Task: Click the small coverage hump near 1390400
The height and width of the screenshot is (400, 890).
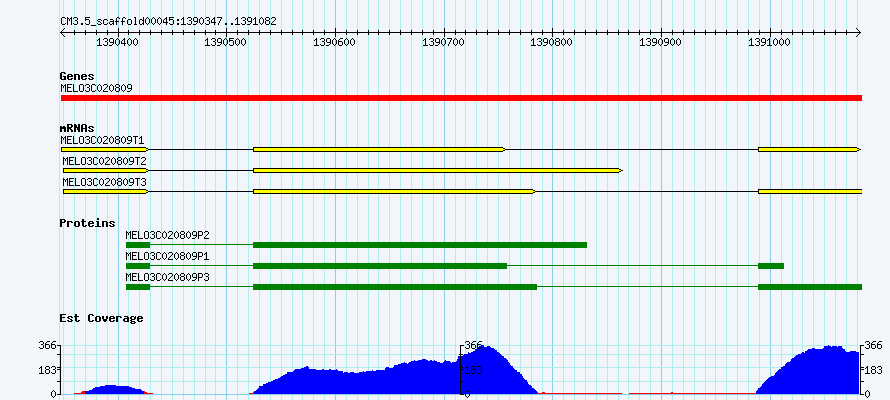Action: [112, 389]
